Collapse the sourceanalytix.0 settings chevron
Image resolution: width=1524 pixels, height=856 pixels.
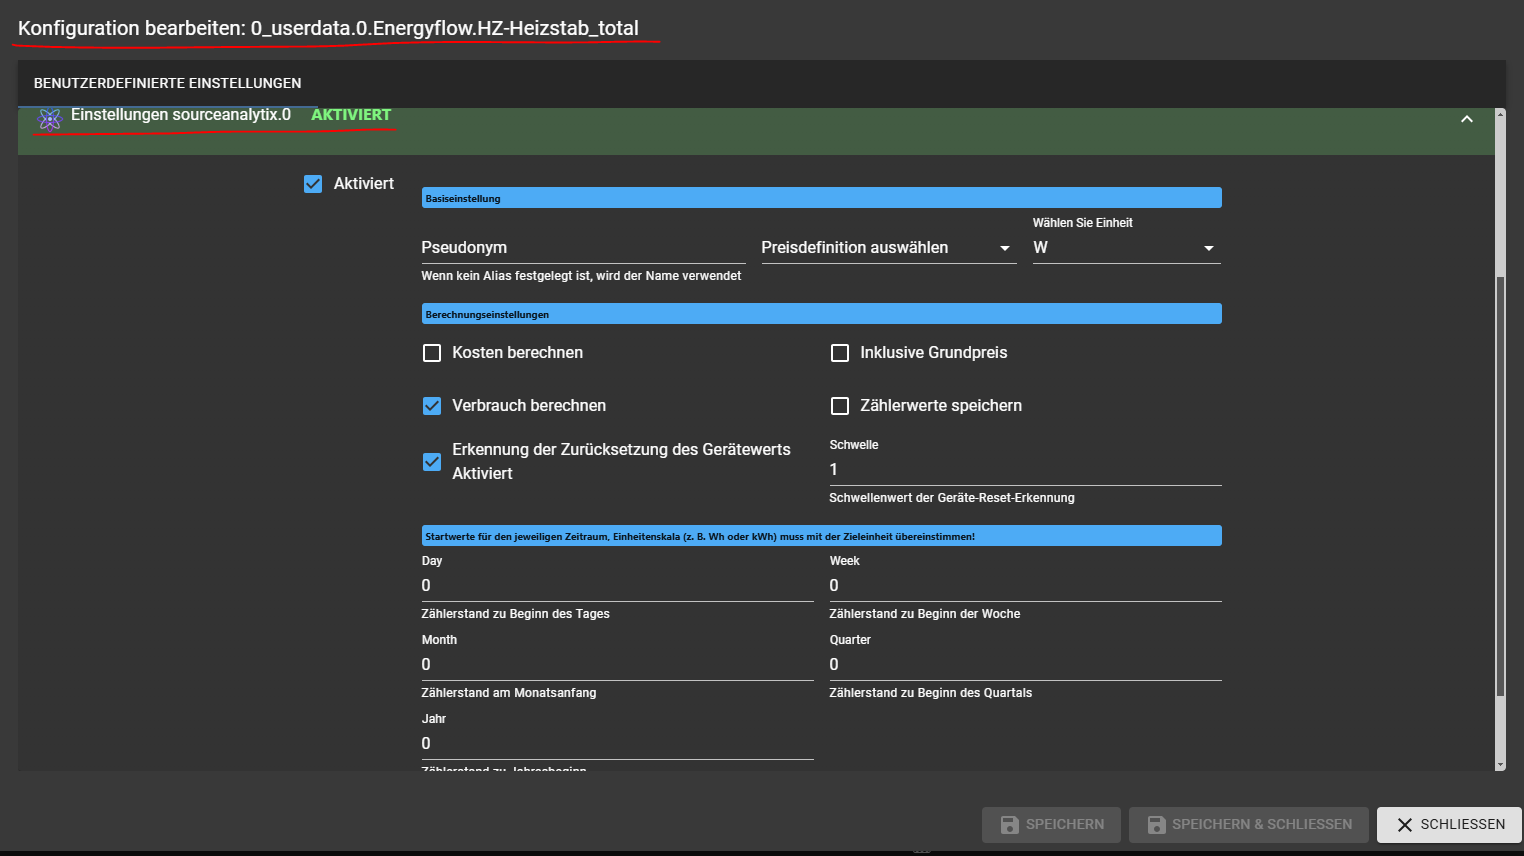coord(1467,119)
